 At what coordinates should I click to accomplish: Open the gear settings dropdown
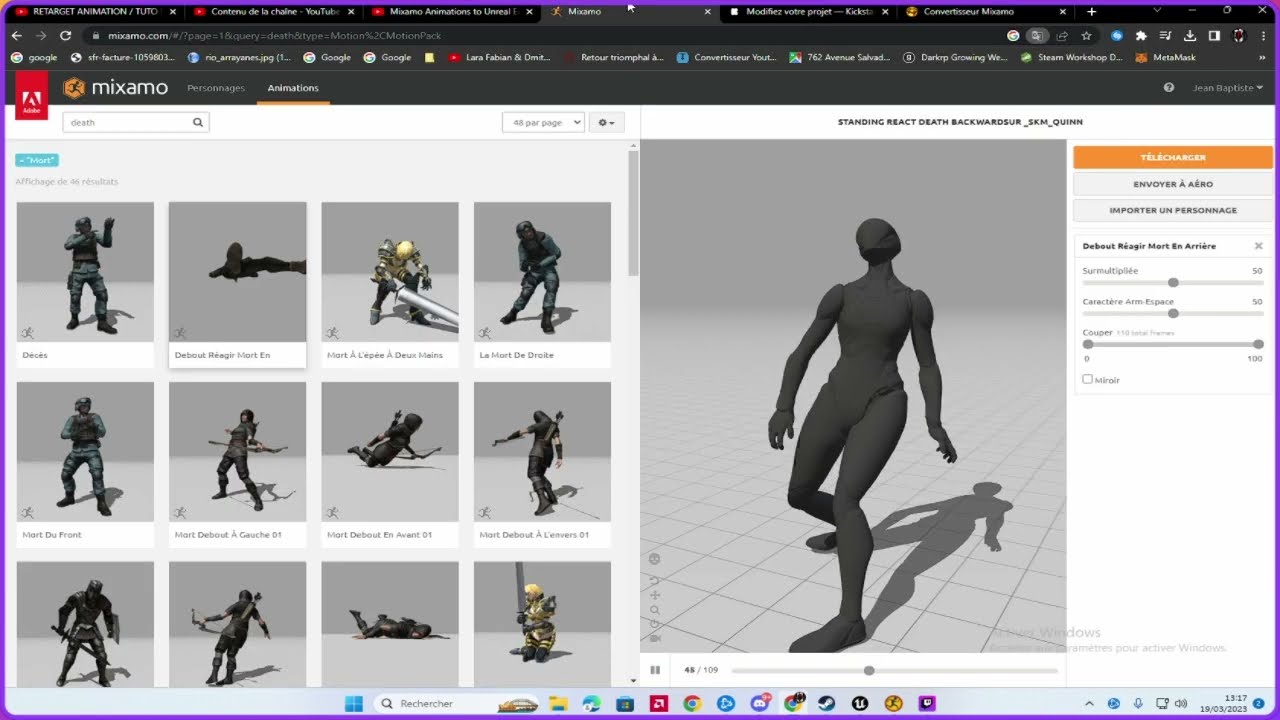(606, 122)
